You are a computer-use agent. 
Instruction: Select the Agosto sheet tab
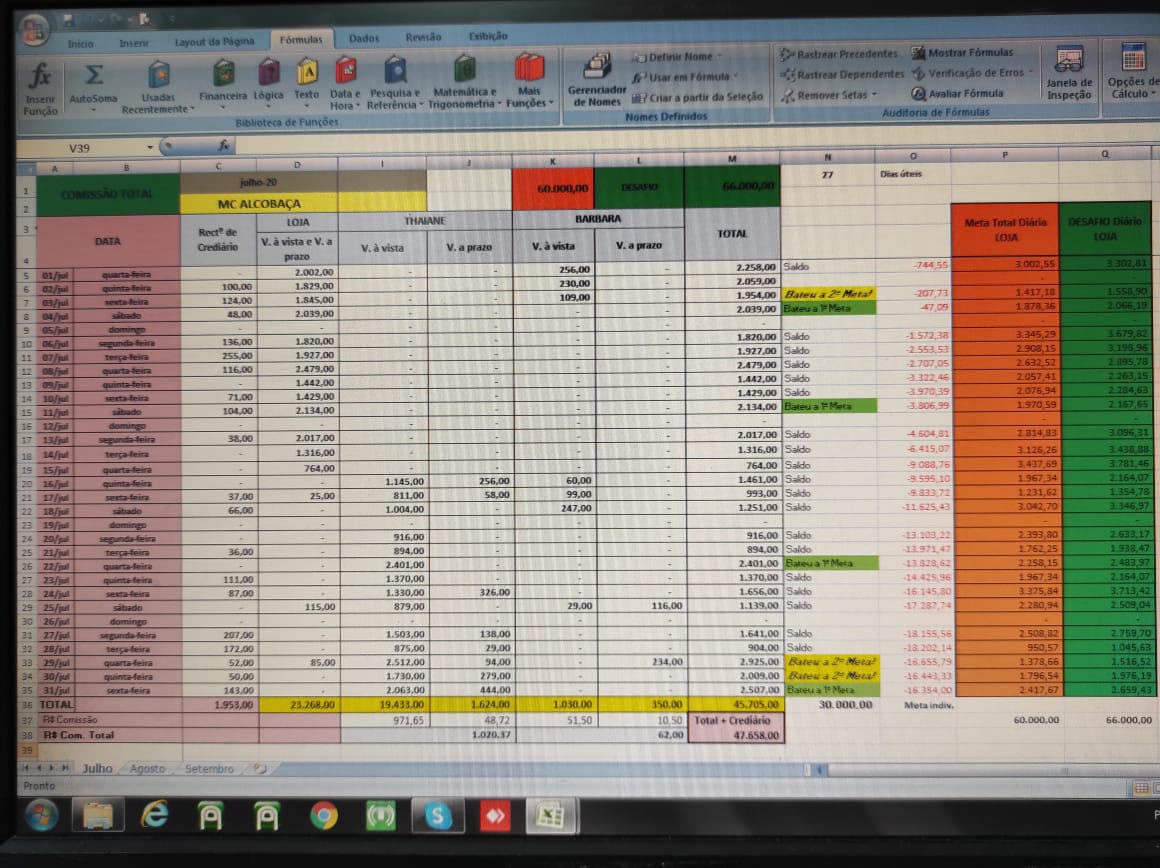click(147, 769)
